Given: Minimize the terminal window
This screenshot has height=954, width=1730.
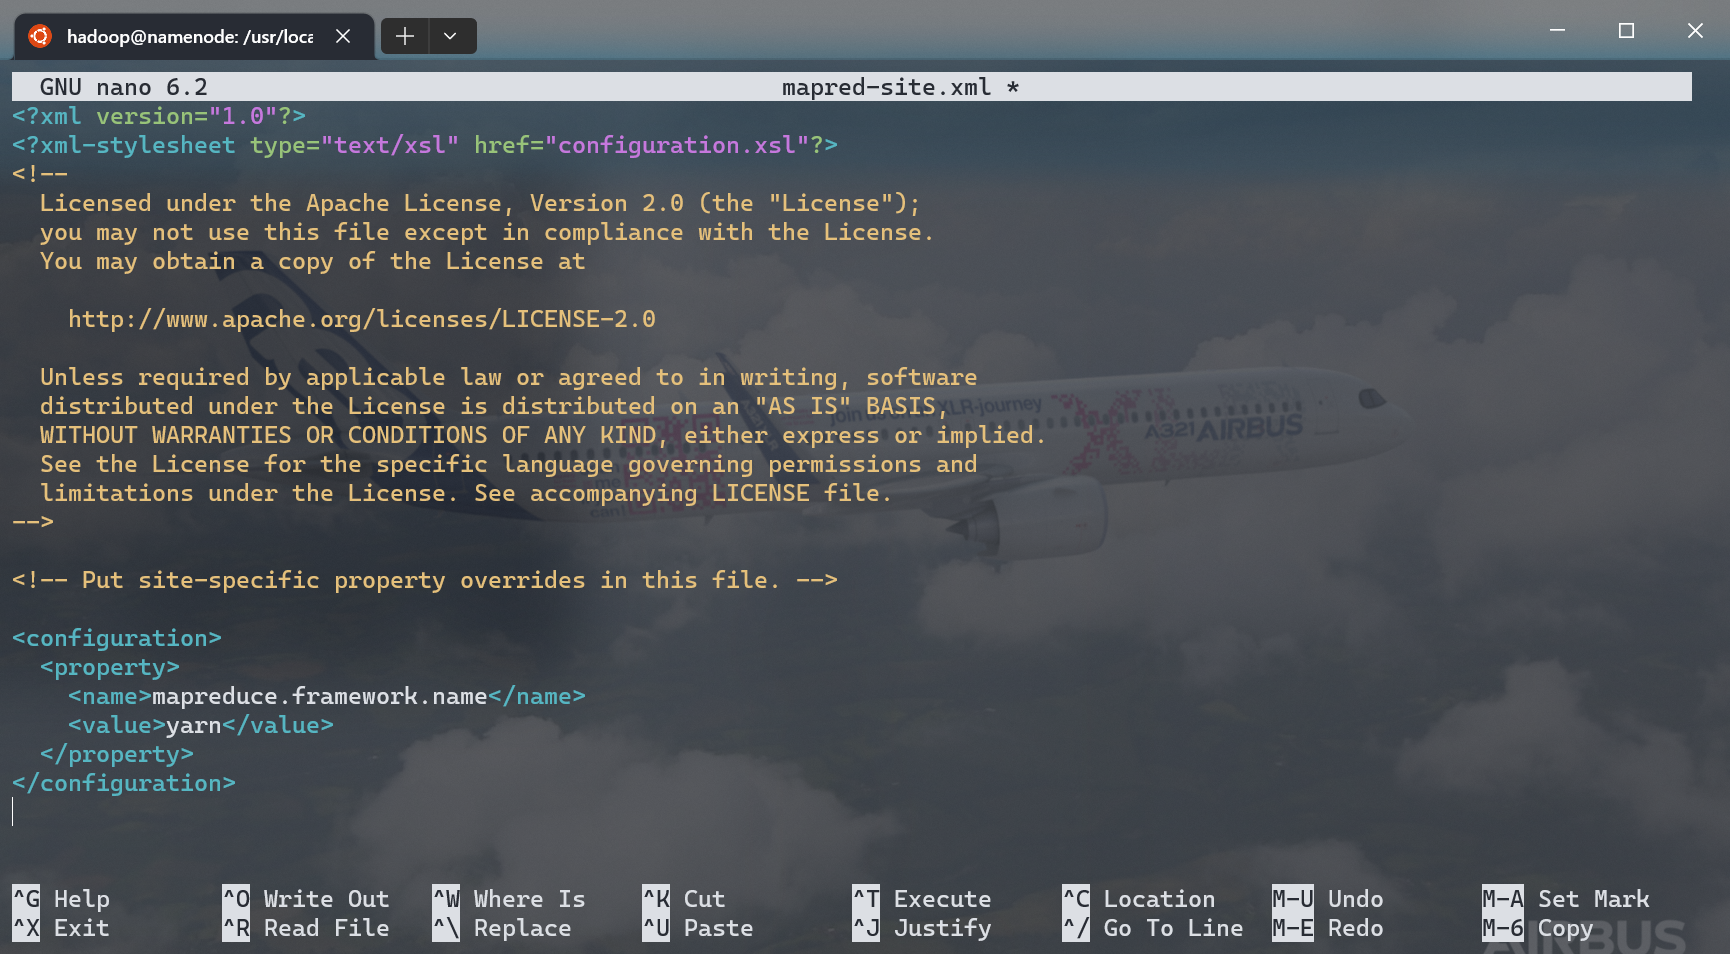Looking at the screenshot, I should tap(1557, 31).
